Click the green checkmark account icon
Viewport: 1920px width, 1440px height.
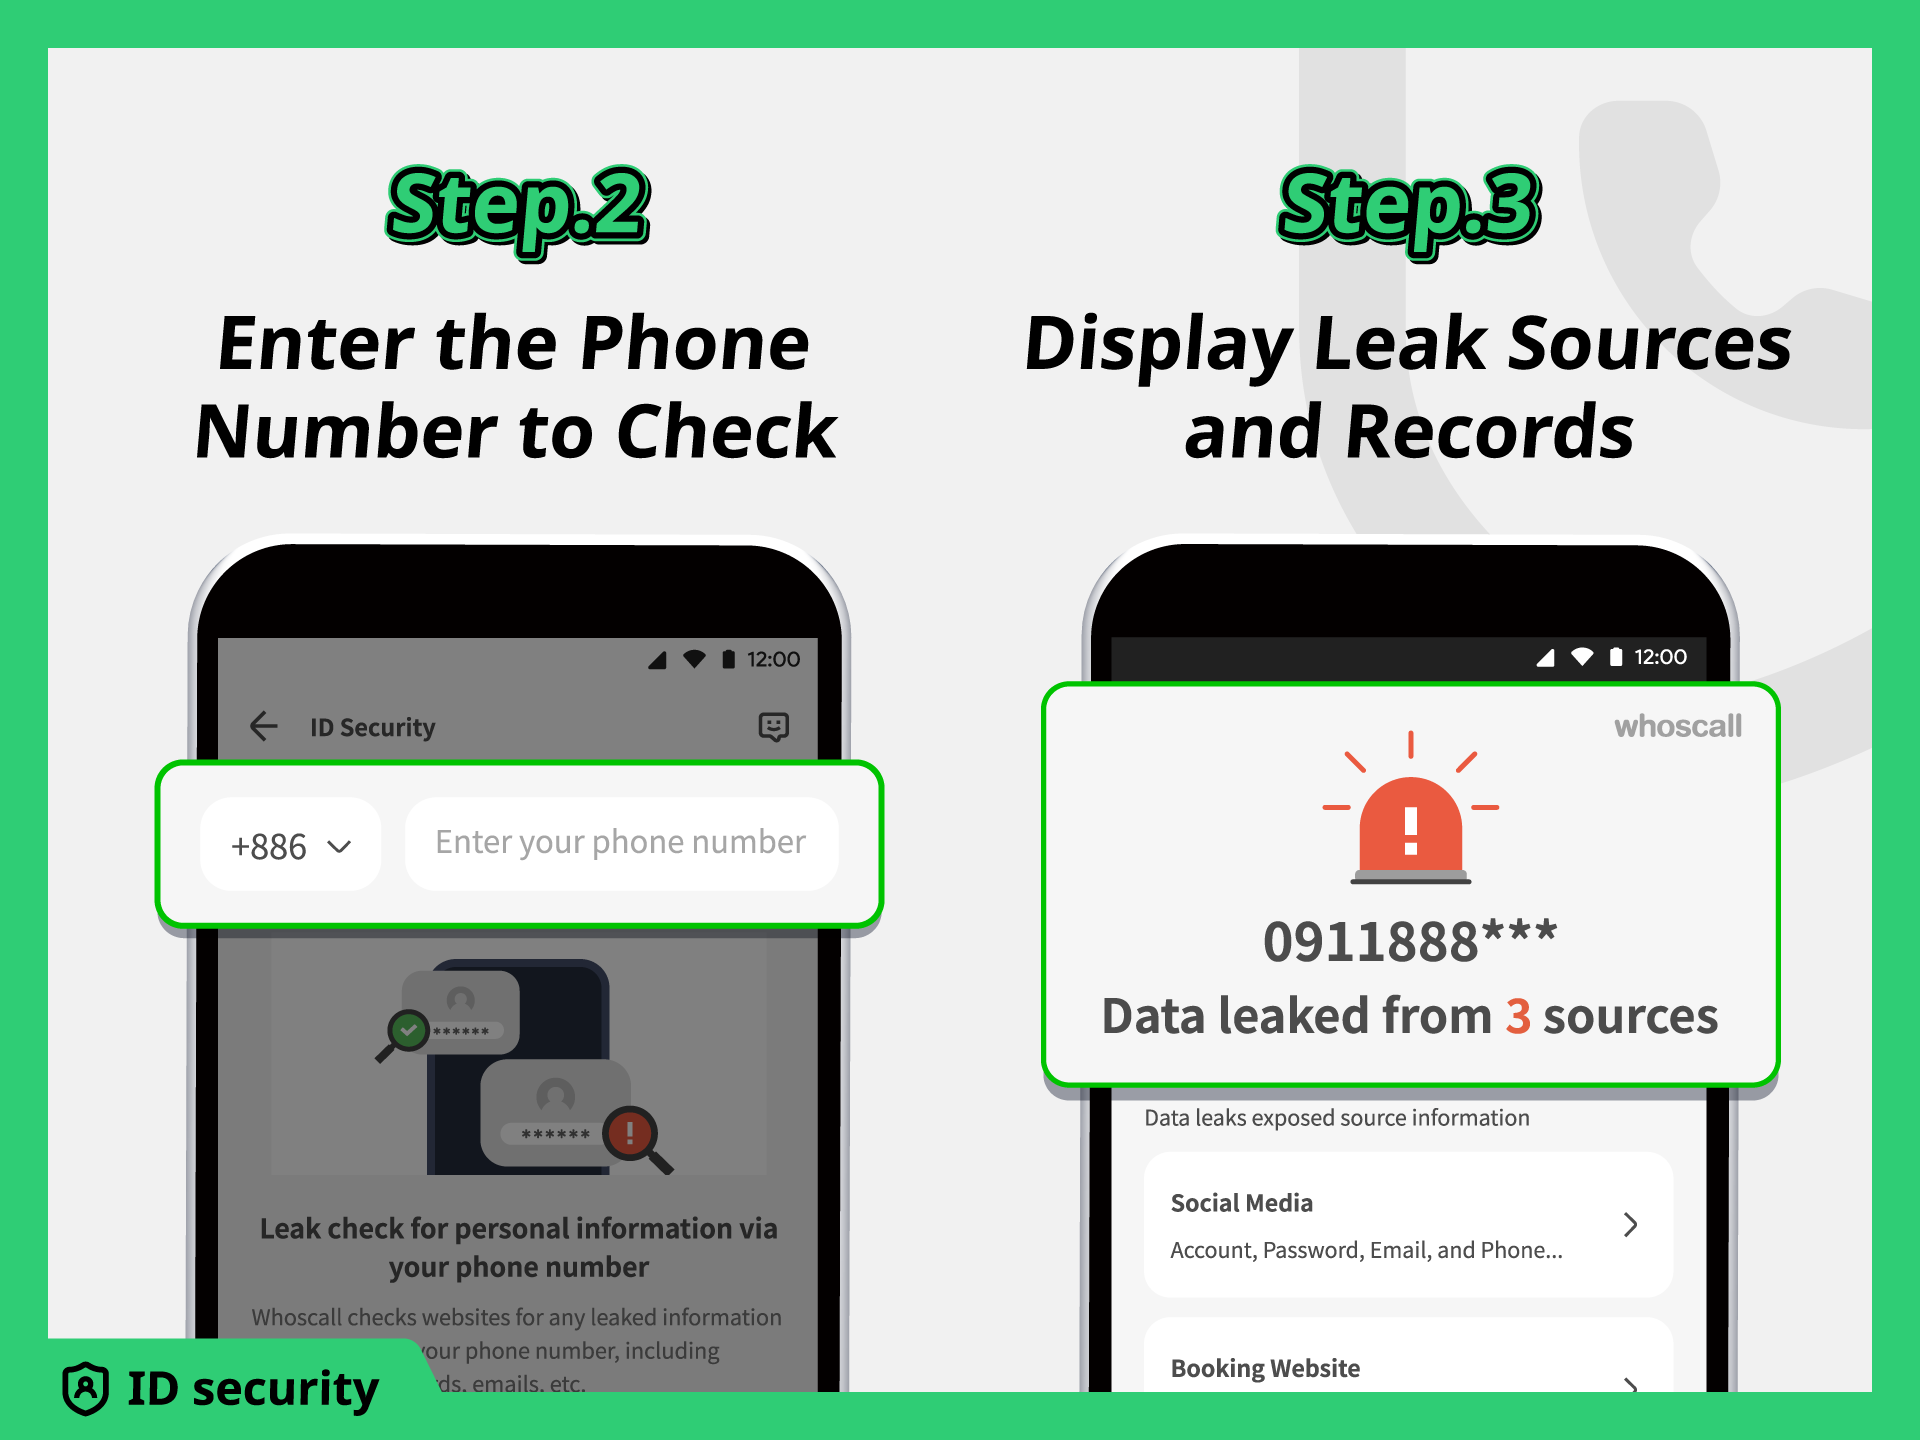408,1029
